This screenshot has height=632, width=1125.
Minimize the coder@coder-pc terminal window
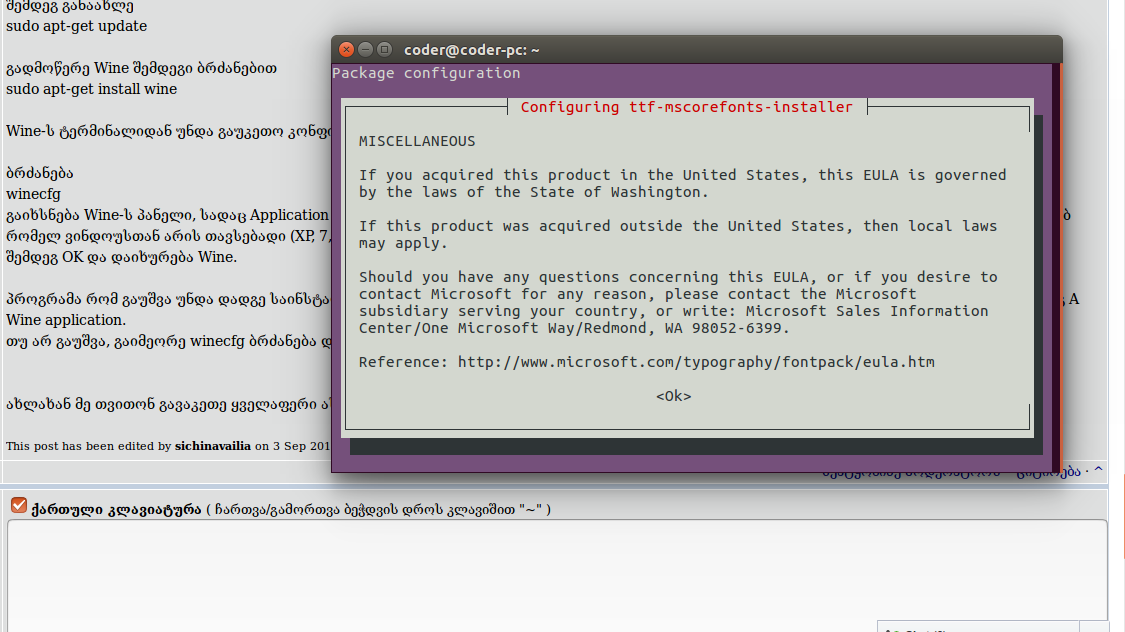(x=365, y=49)
